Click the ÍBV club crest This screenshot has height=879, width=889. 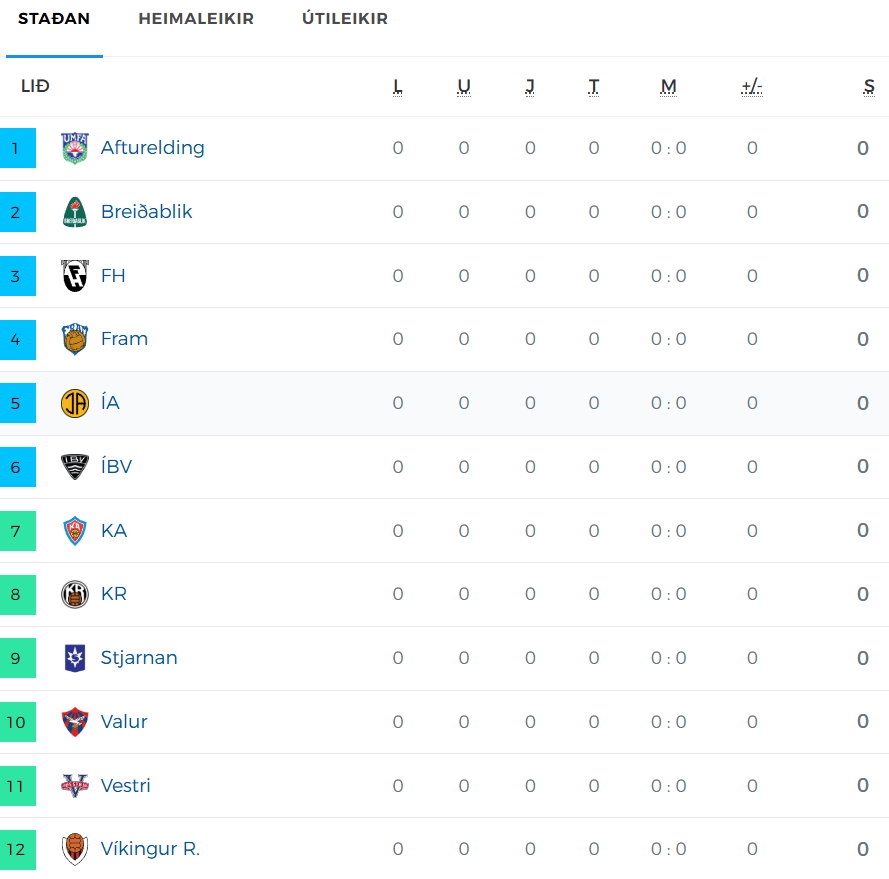coord(75,467)
